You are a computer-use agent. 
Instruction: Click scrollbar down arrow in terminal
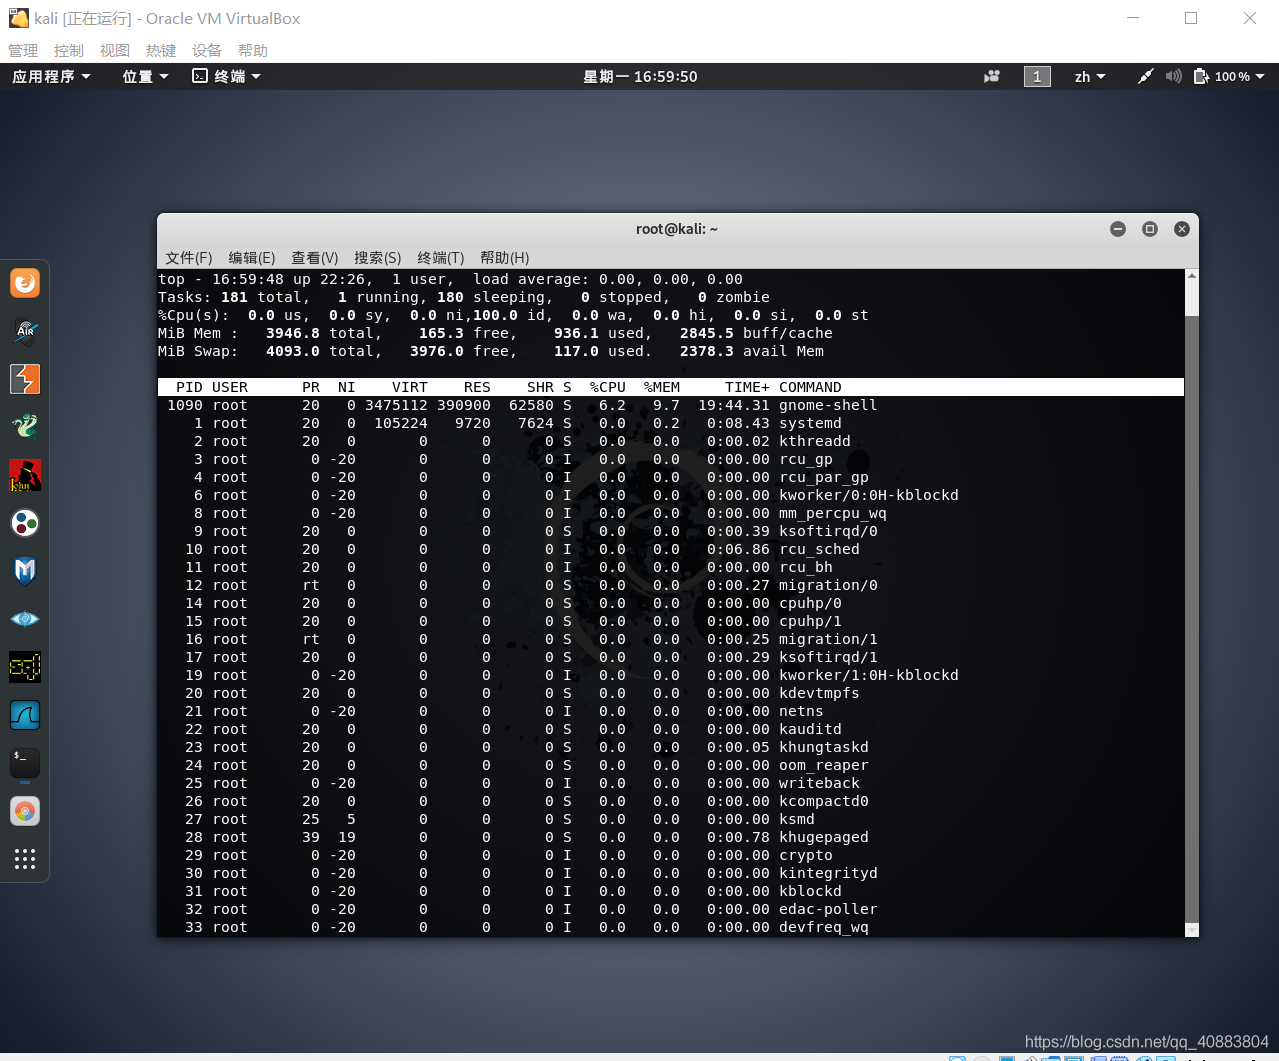[x=1191, y=930]
